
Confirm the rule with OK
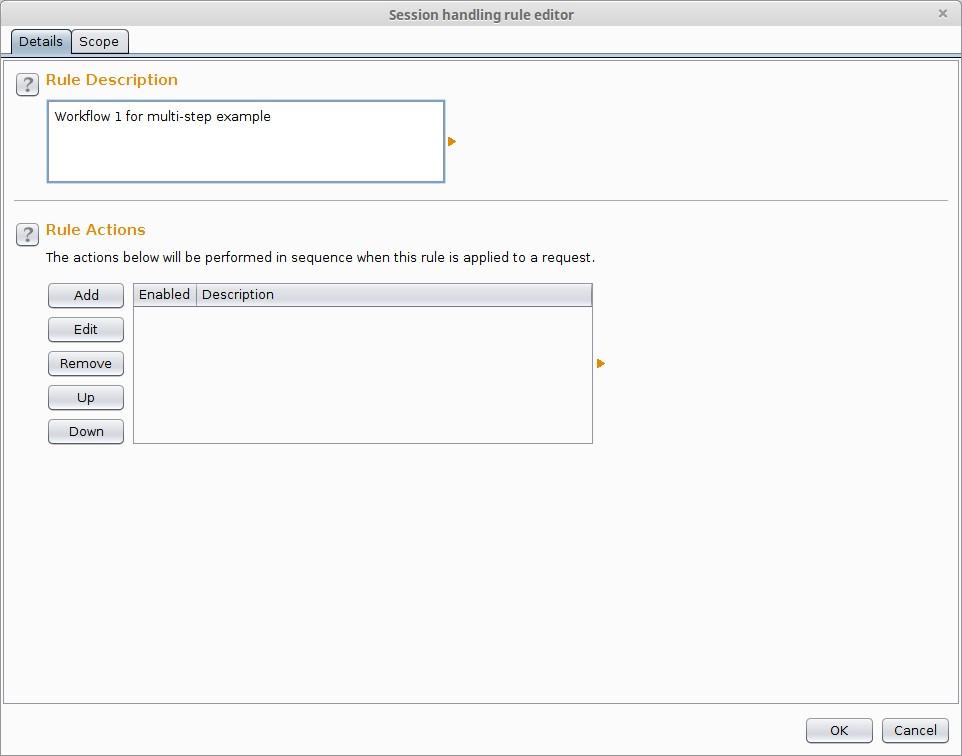click(x=839, y=730)
